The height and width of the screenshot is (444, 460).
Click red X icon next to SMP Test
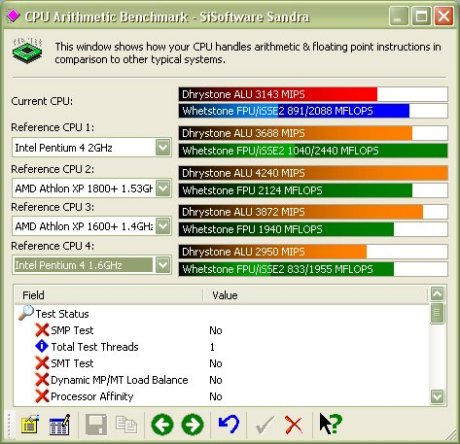[x=42, y=330]
